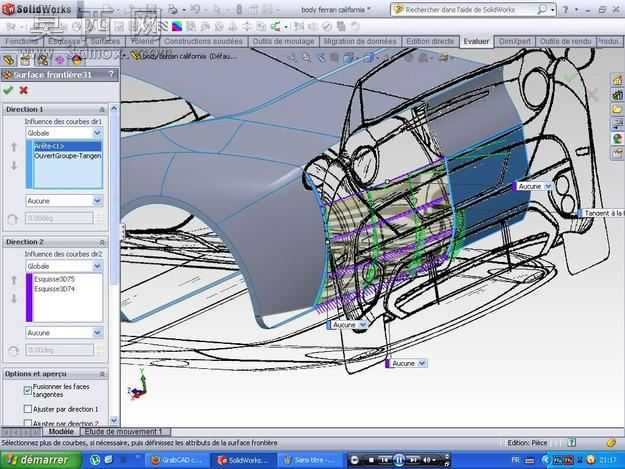Click the démarrer Start button
The width and height of the screenshot is (625, 469).
tap(40, 460)
